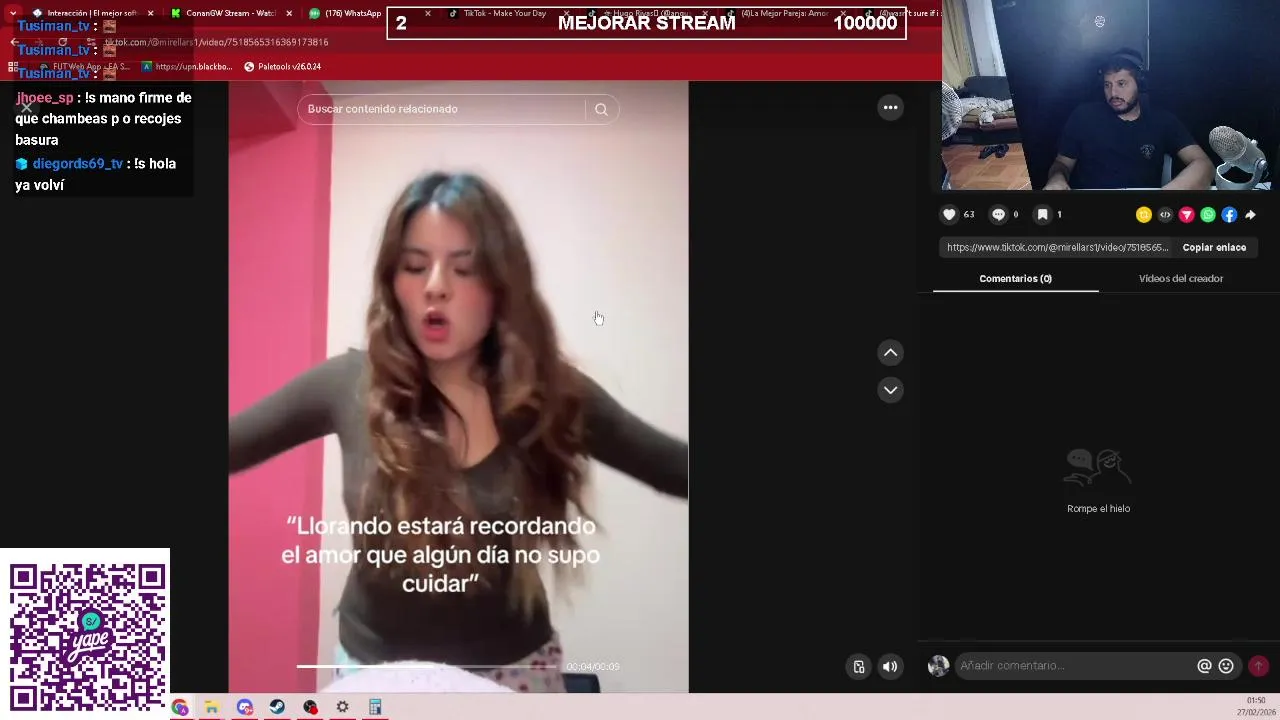Share to WhatsApp via the green icon

coord(1208,214)
